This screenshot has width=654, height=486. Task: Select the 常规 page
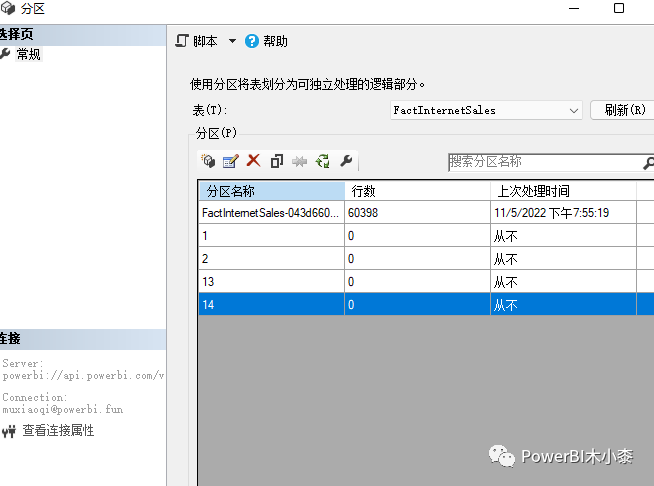click(28, 54)
